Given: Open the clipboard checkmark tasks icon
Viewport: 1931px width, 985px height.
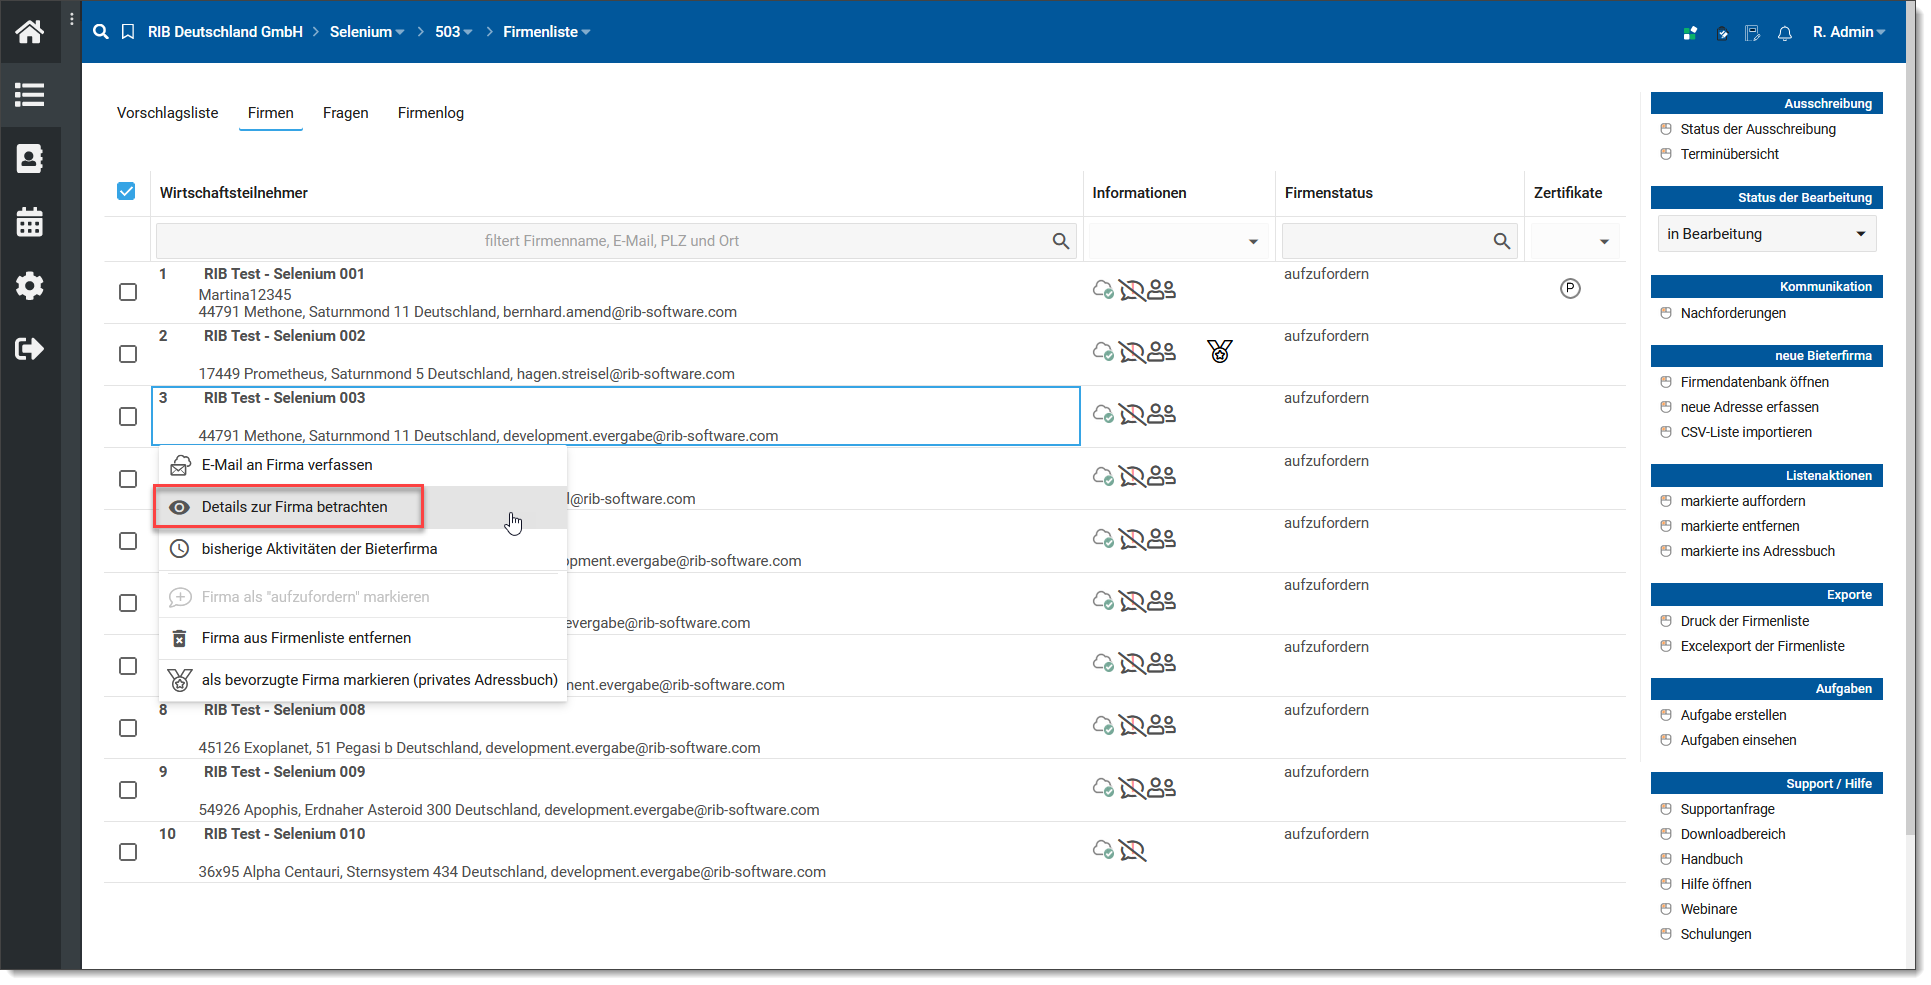Looking at the screenshot, I should [x=1722, y=33].
